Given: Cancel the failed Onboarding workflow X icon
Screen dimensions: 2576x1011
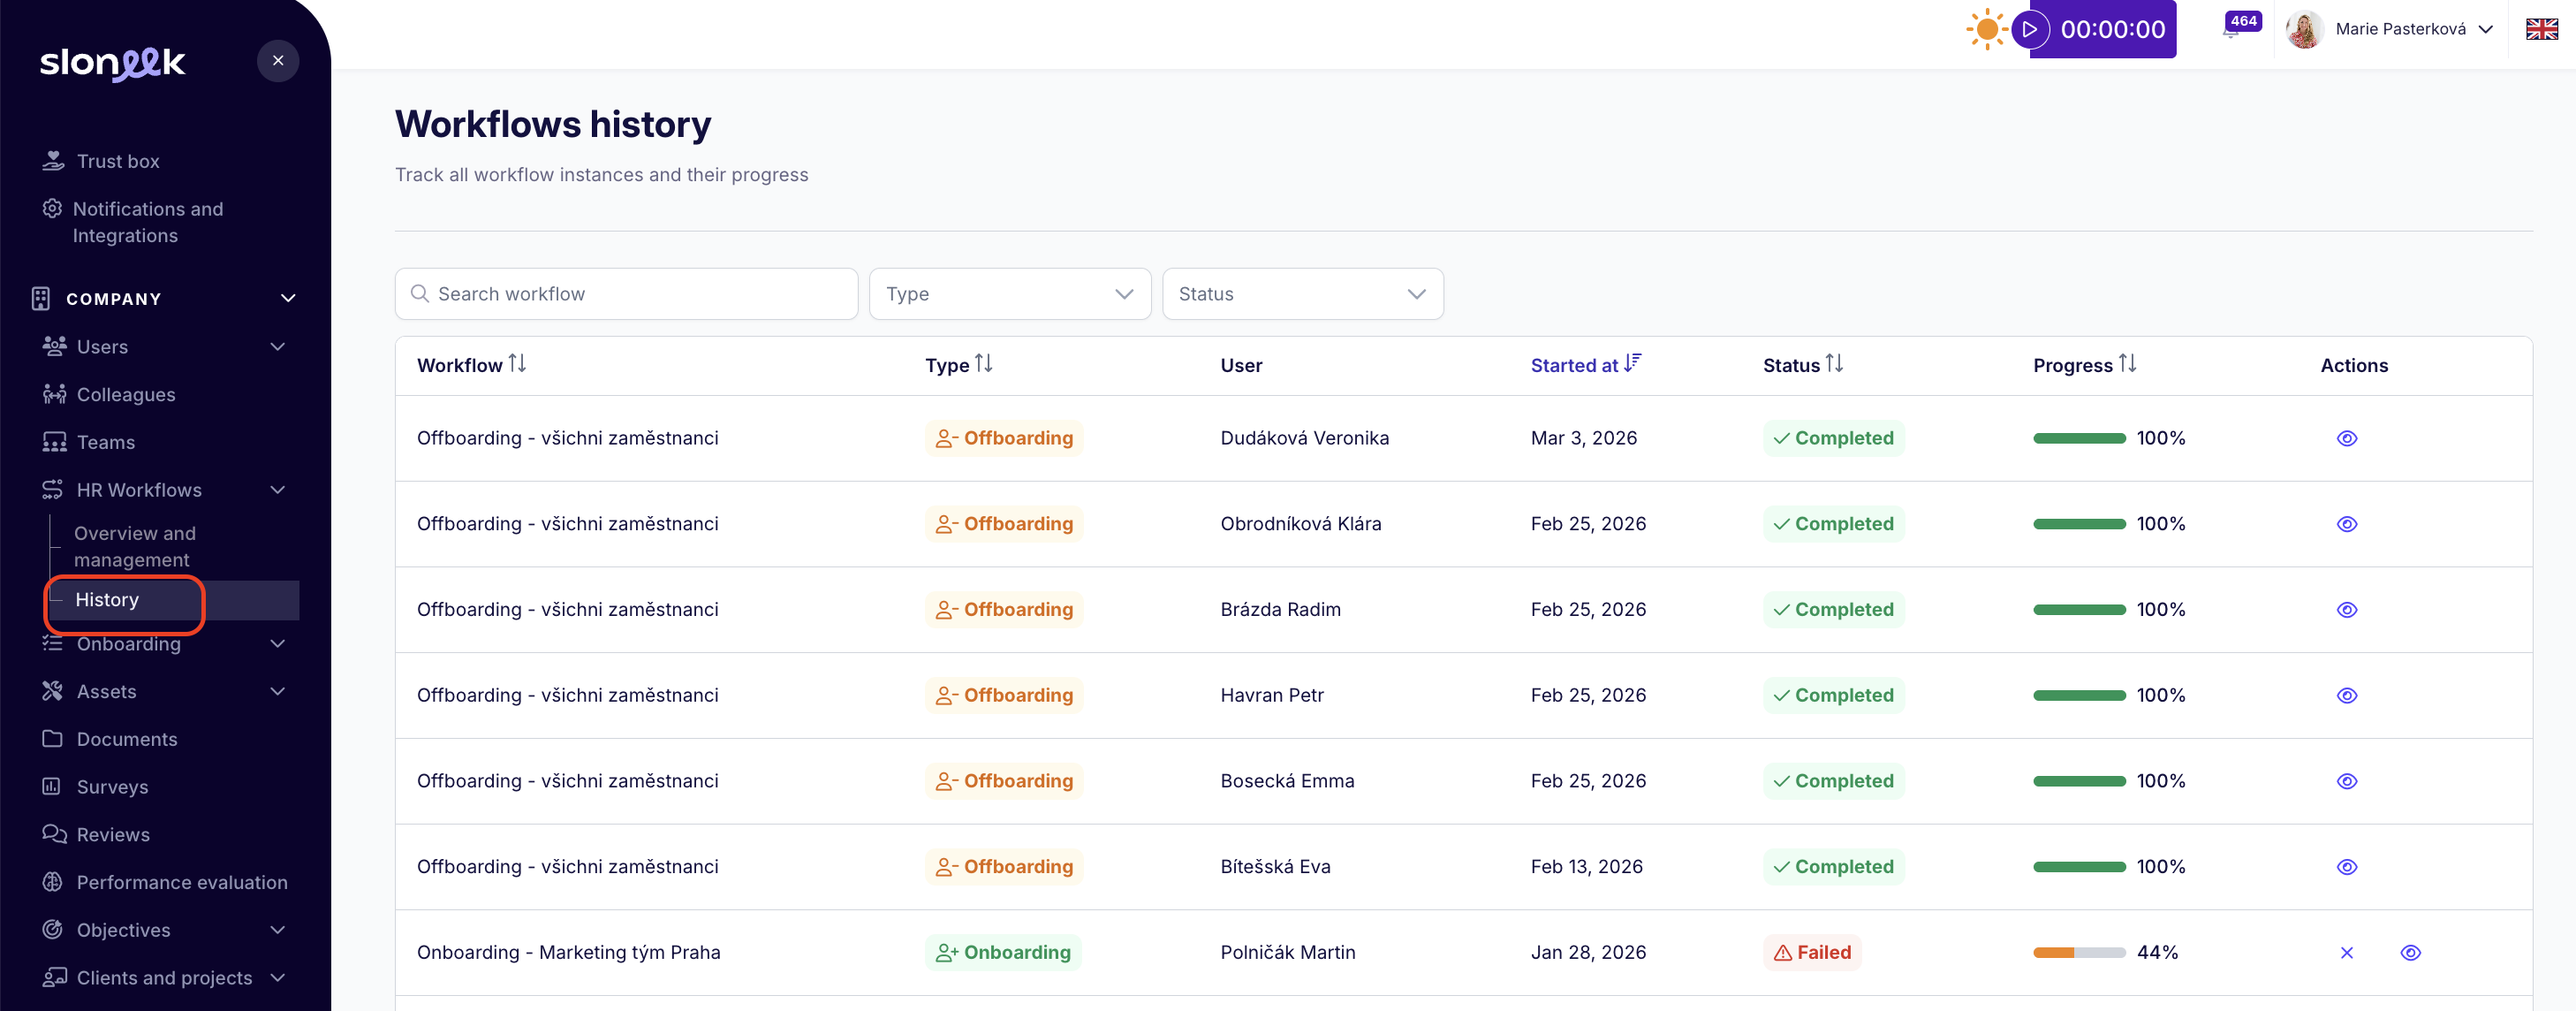Looking at the screenshot, I should pos(2346,952).
